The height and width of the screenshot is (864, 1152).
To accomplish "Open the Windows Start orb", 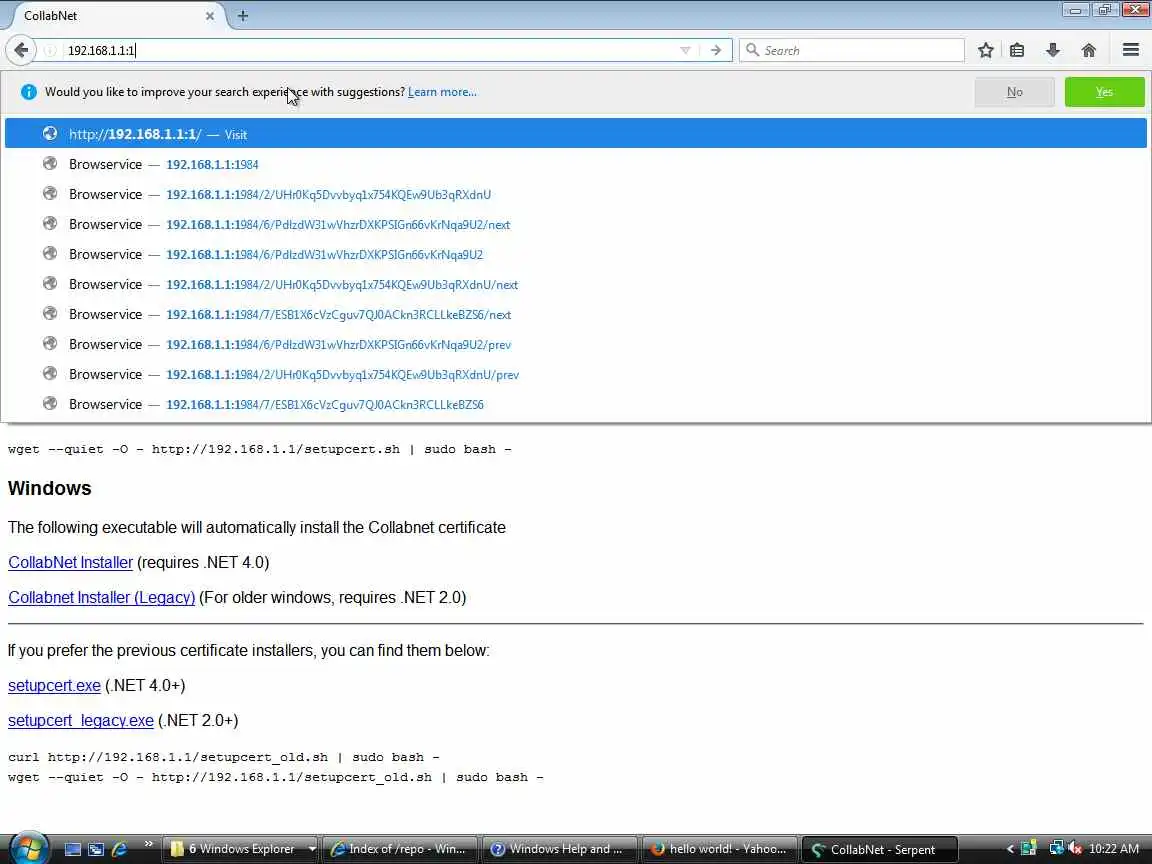I will (28, 849).
